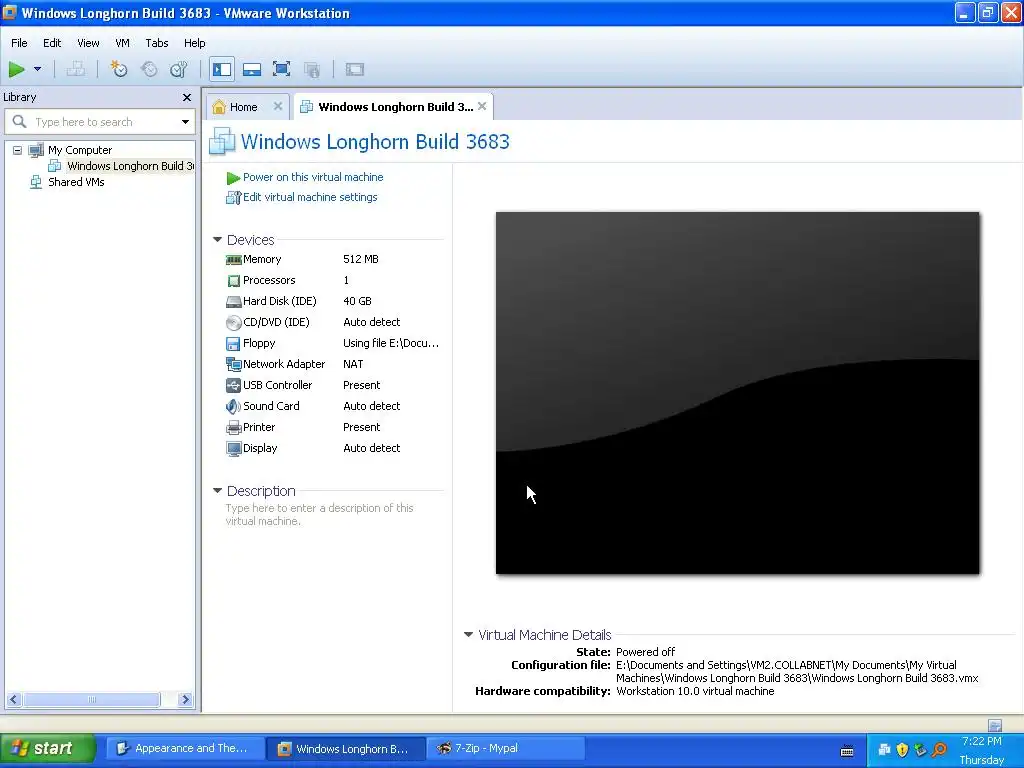Screen dimensions: 1024x768
Task: Take a snapshot using toolbar icon
Action: click(118, 69)
